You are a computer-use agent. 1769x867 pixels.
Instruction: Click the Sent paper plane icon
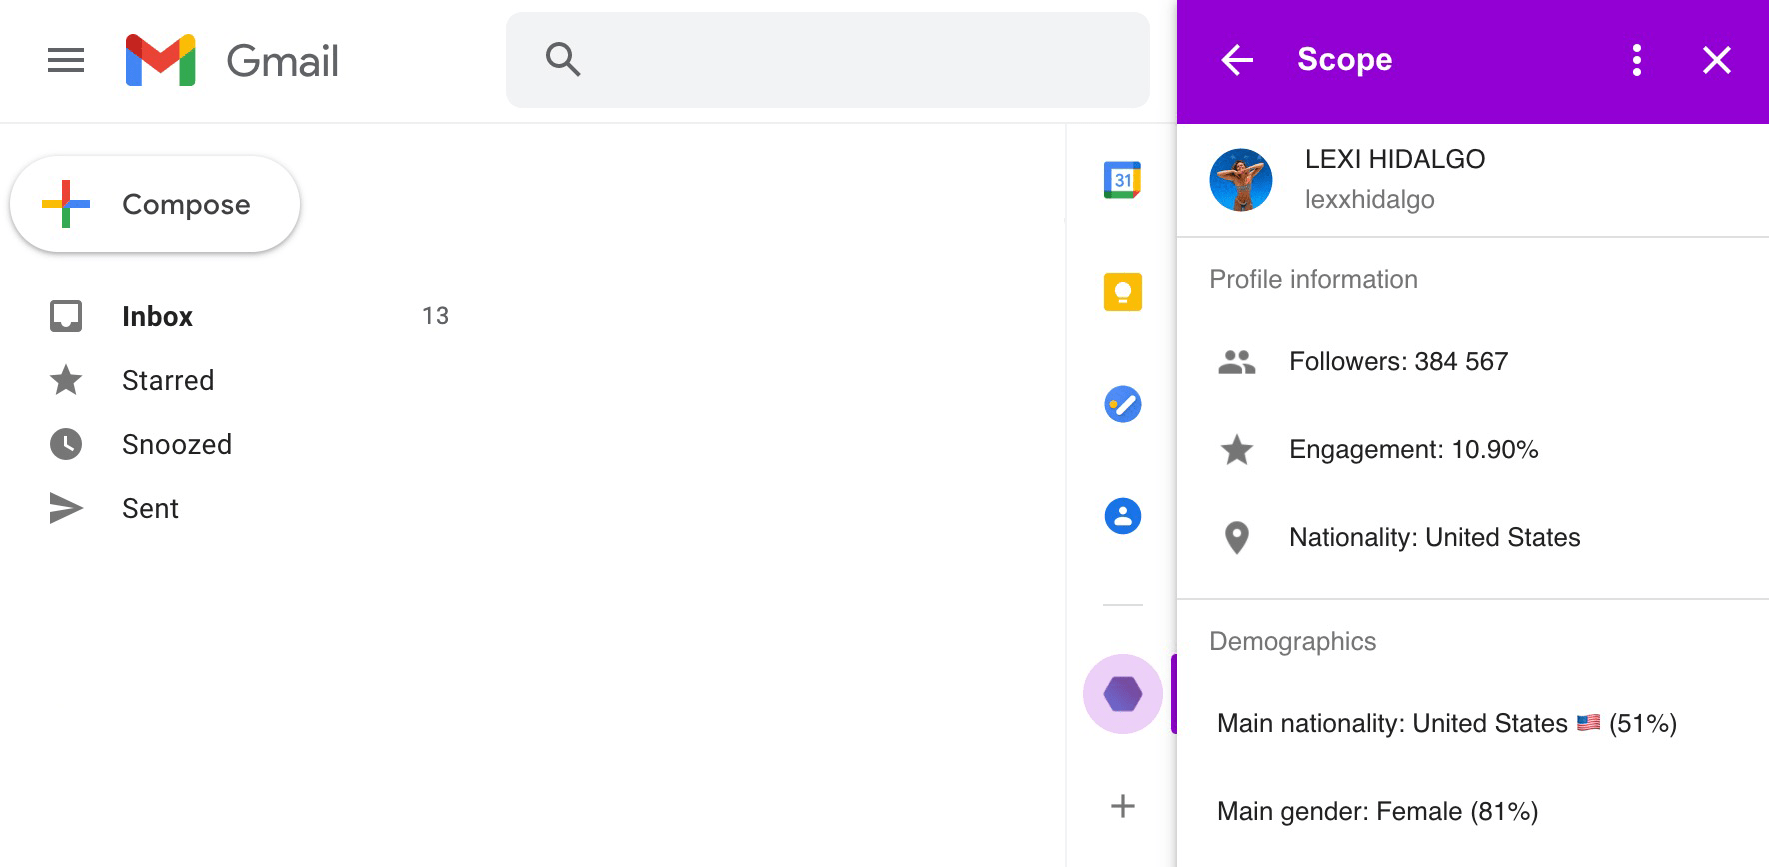[66, 508]
